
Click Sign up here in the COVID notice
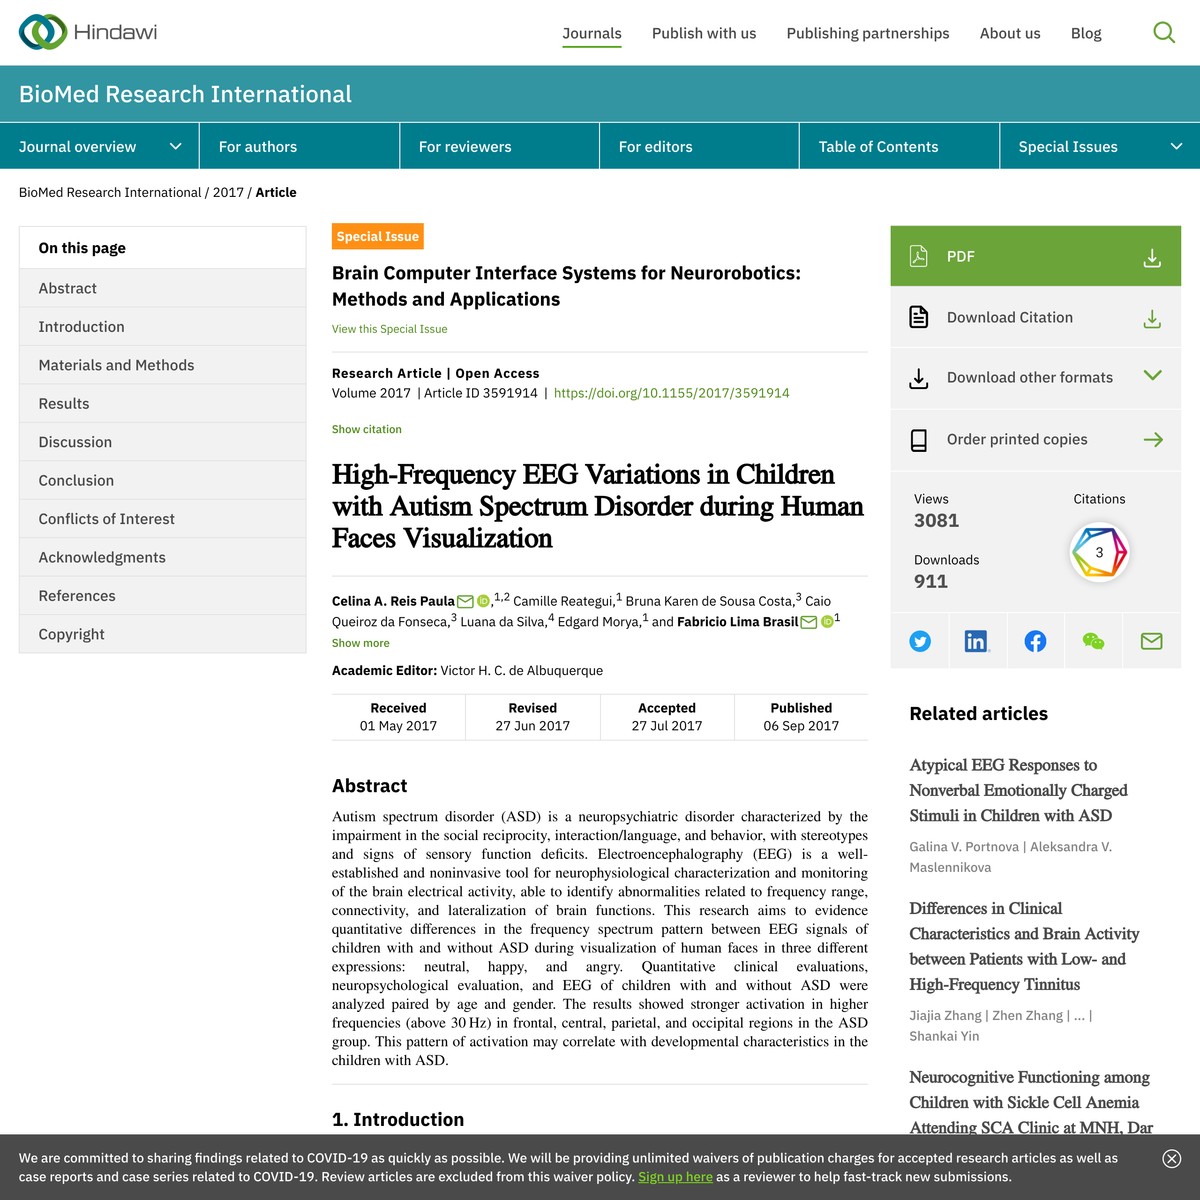point(675,1177)
